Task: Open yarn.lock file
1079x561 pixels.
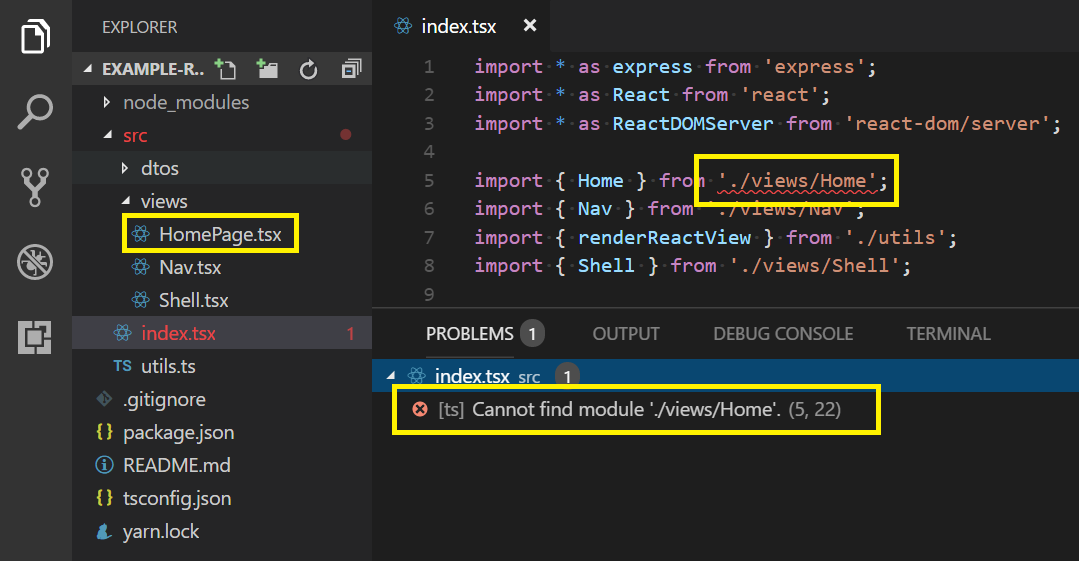Action: (x=161, y=531)
